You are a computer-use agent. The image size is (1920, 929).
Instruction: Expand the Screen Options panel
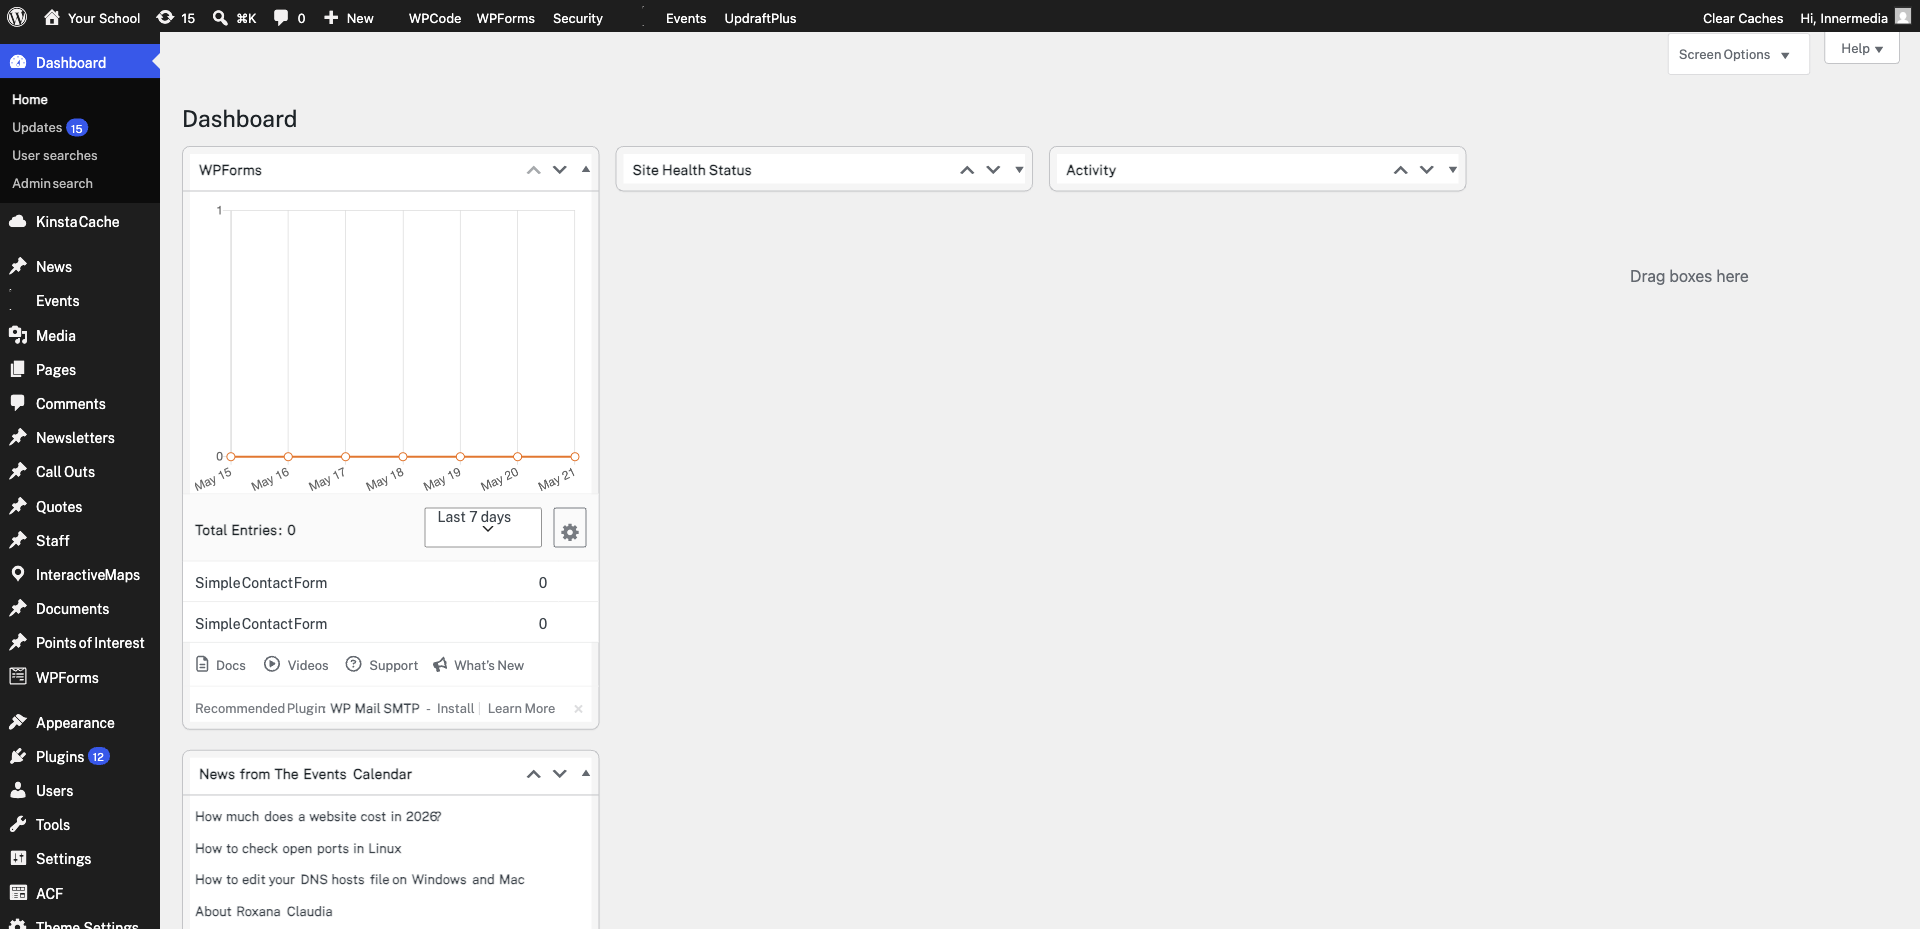pyautogui.click(x=1738, y=54)
